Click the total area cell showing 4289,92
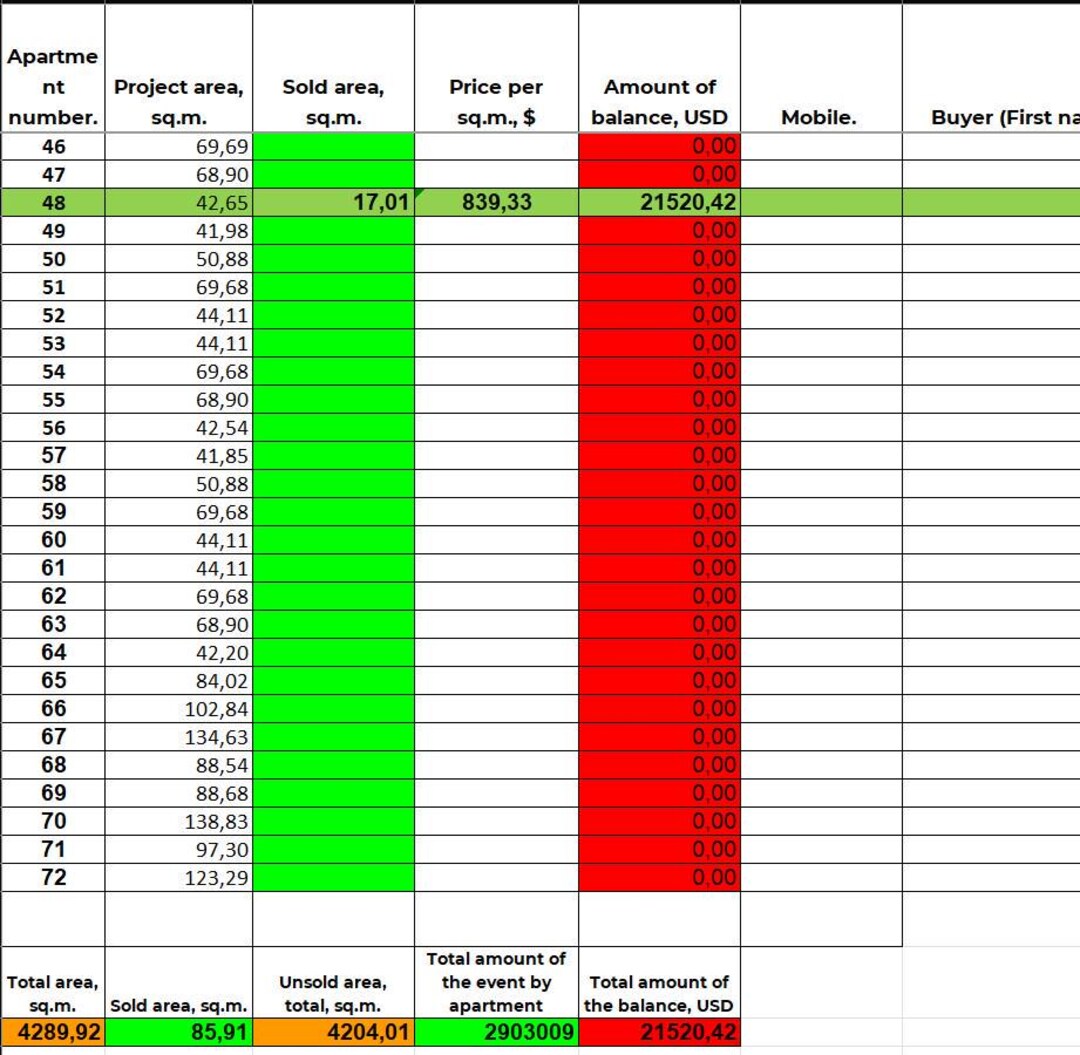This screenshot has height=1055, width=1080. (x=52, y=1032)
